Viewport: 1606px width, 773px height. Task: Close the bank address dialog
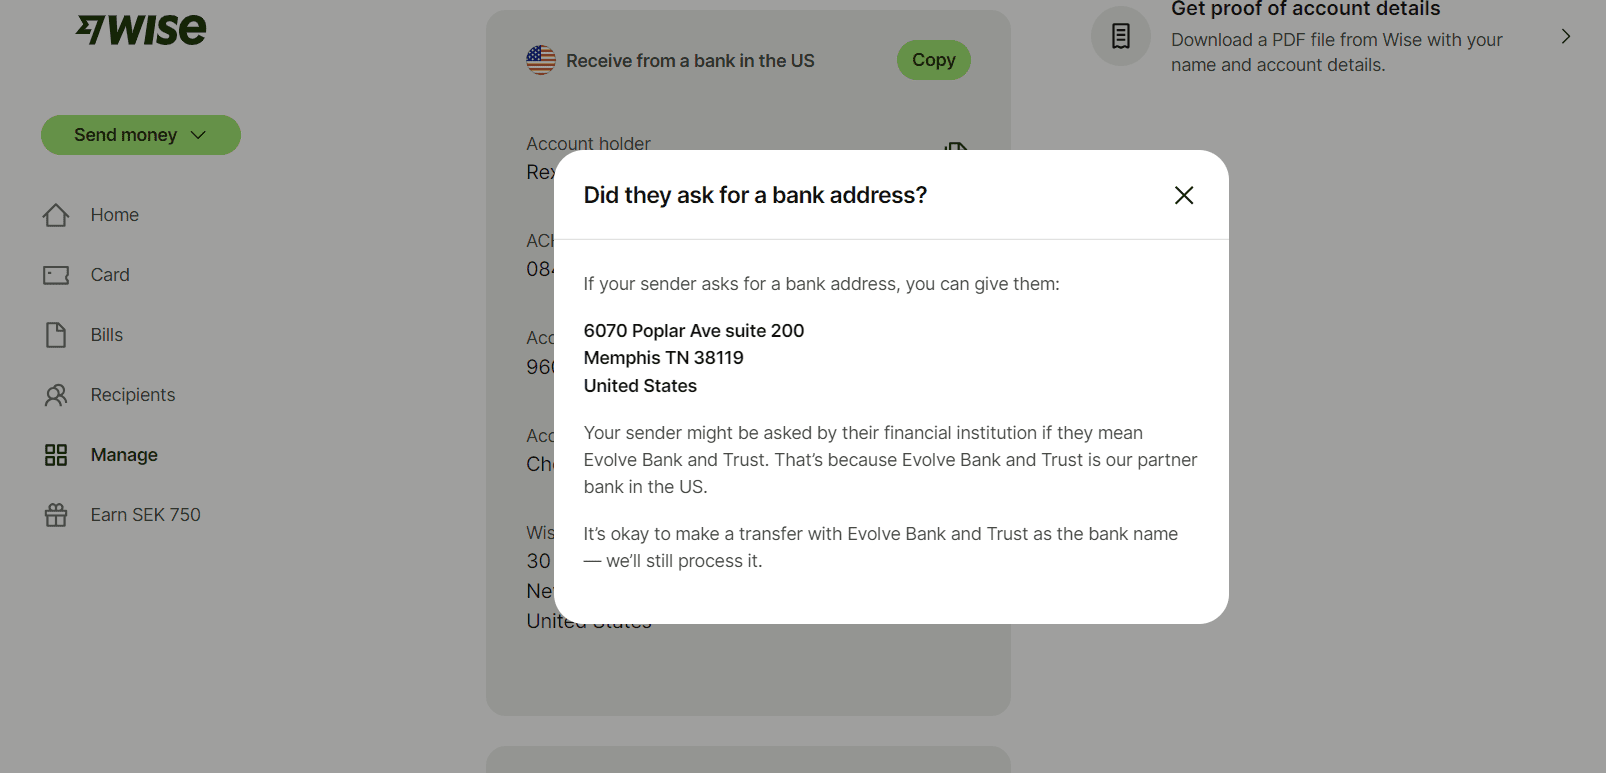pyautogui.click(x=1184, y=195)
